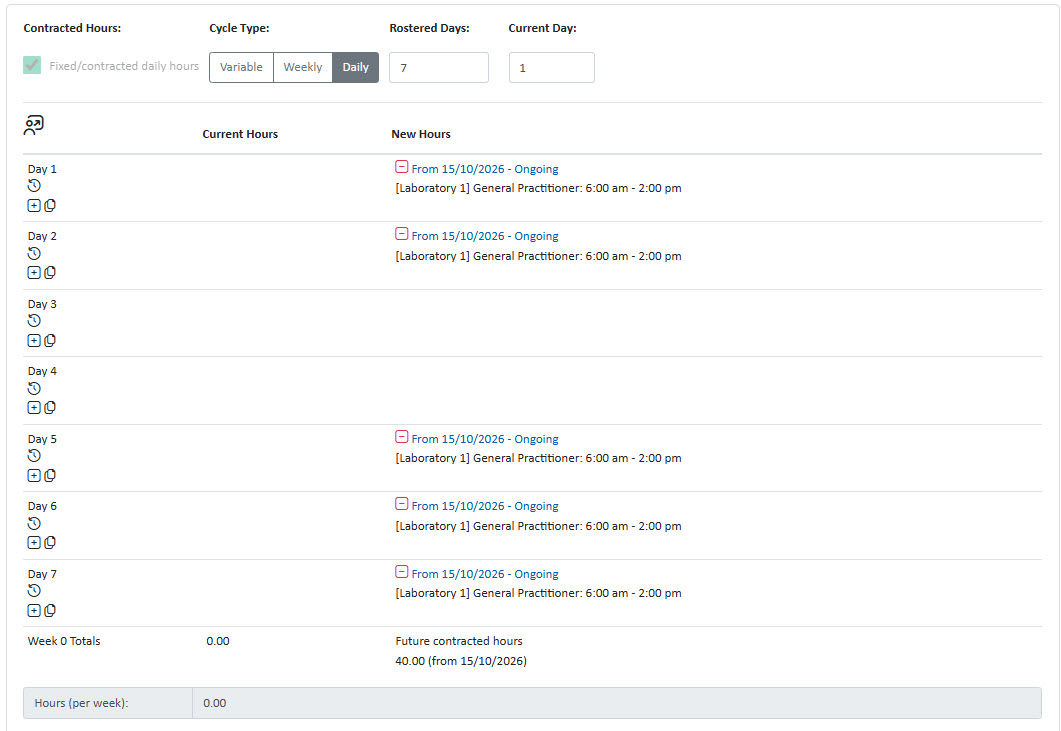The image size is (1061, 731).
Task: Click the copy icon for Day 6
Action: click(x=50, y=543)
